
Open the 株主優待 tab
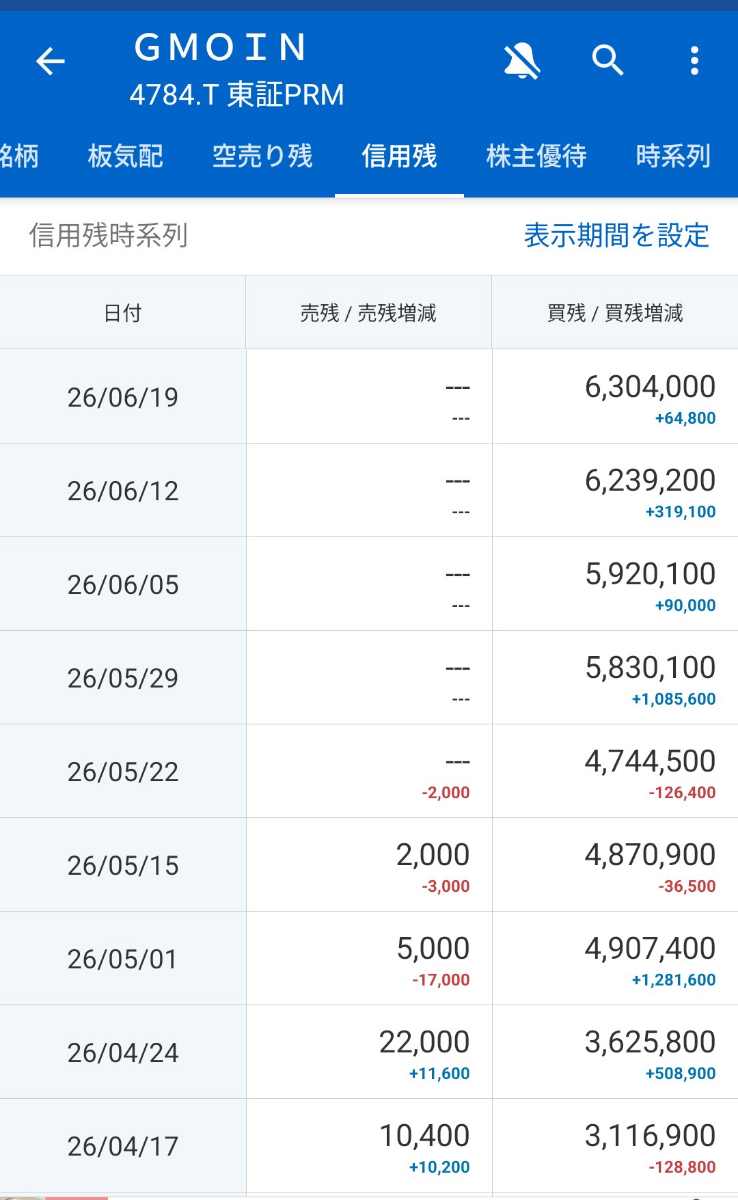pos(536,156)
